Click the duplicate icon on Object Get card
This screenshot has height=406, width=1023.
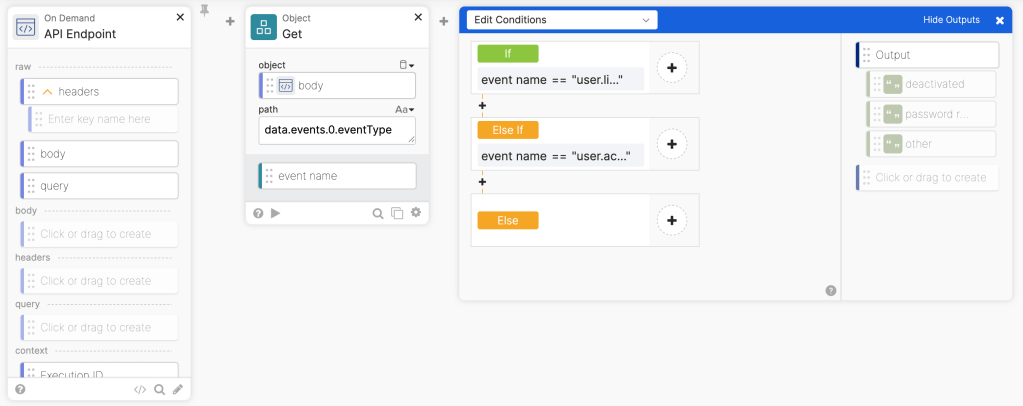tap(397, 213)
